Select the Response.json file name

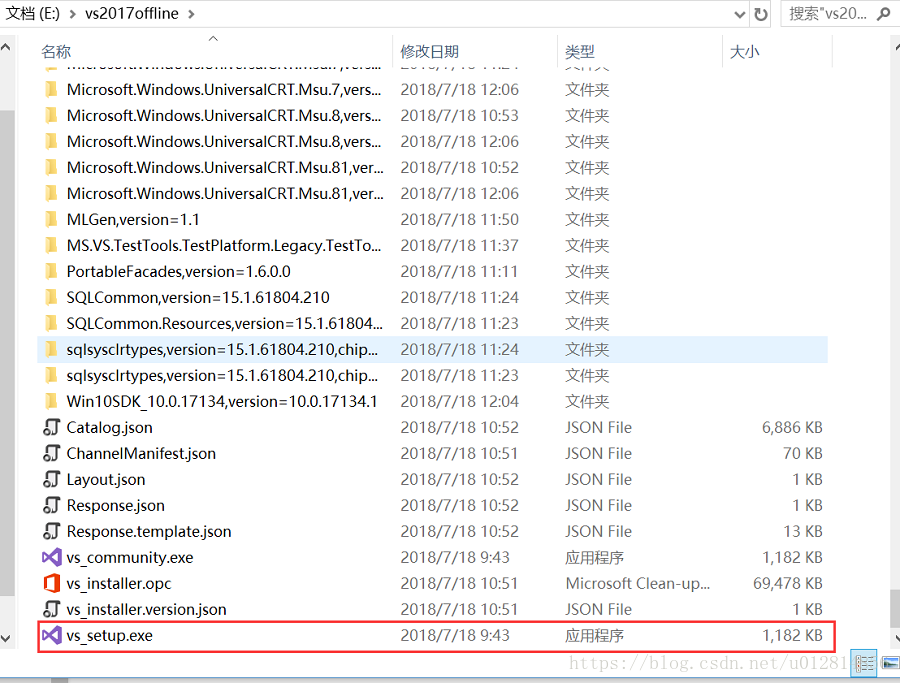tap(115, 505)
